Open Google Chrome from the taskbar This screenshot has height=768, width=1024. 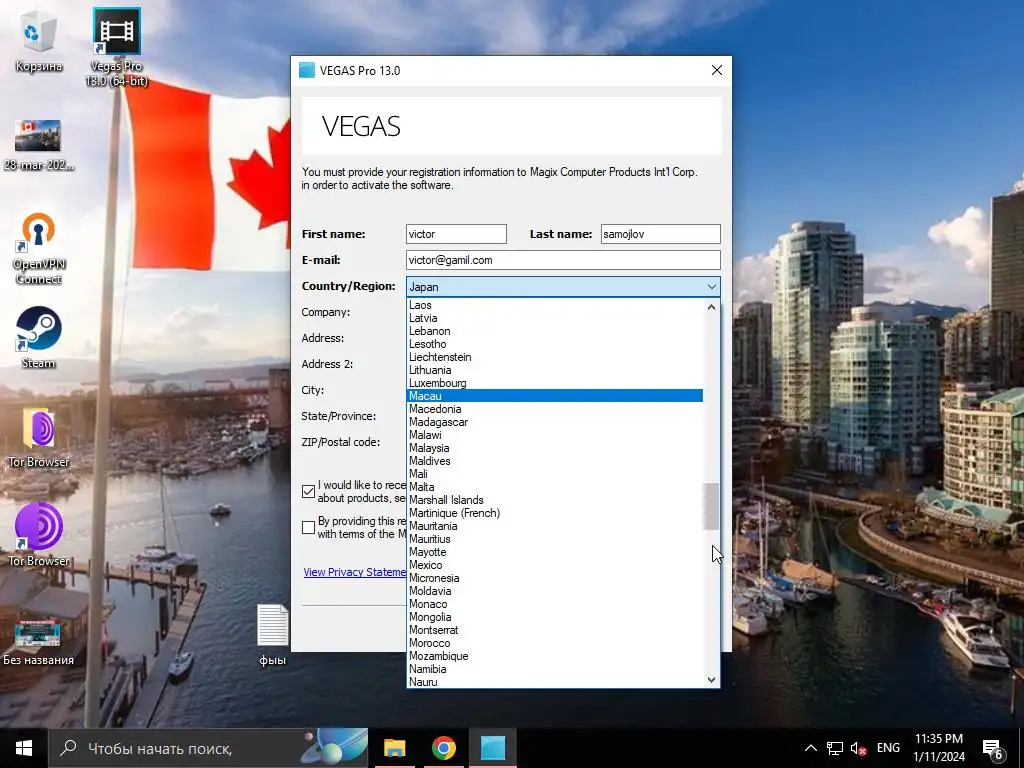point(443,748)
